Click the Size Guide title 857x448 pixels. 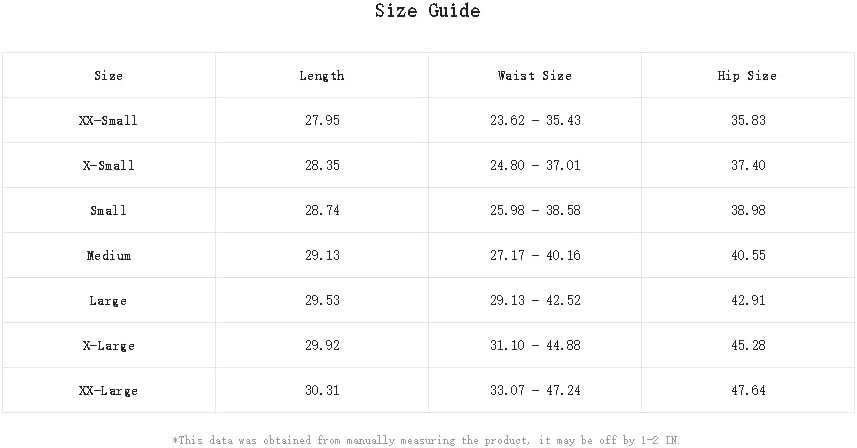[x=427, y=10]
